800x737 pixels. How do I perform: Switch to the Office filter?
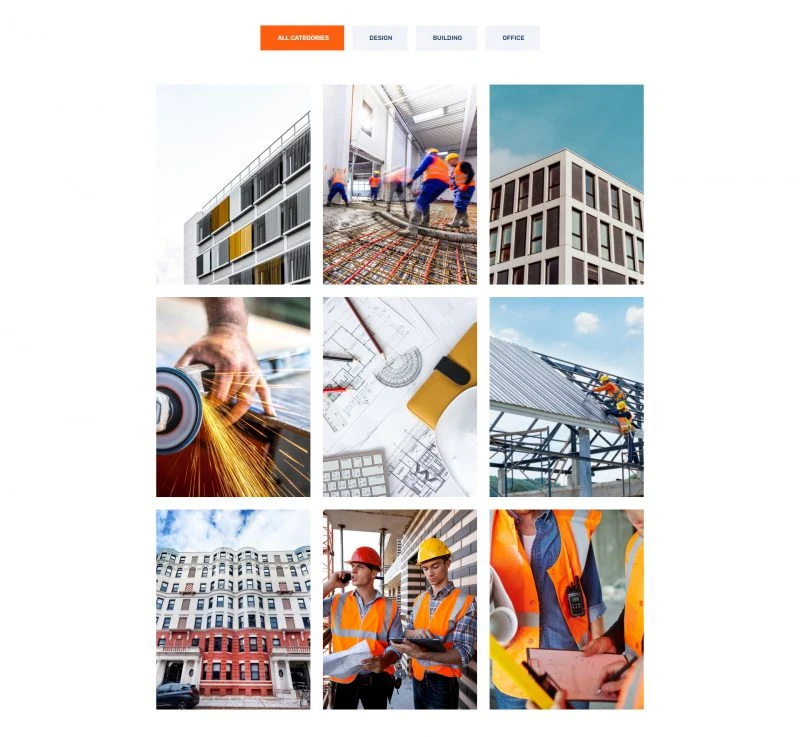tap(512, 38)
